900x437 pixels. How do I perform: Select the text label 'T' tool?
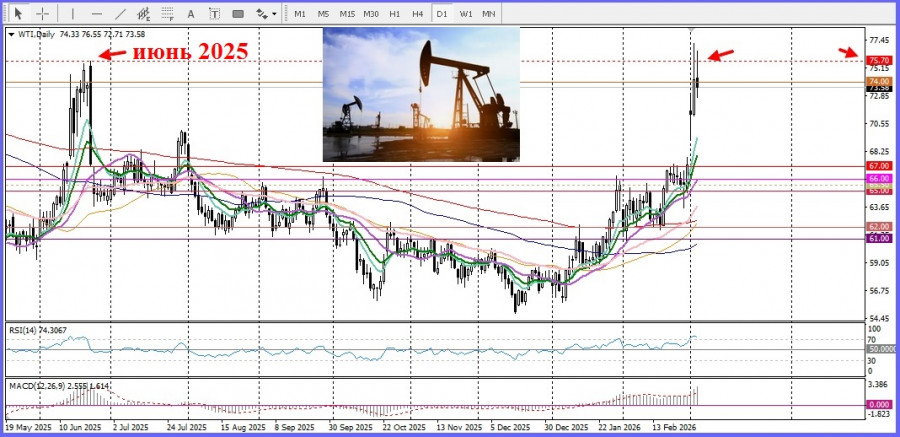point(214,14)
